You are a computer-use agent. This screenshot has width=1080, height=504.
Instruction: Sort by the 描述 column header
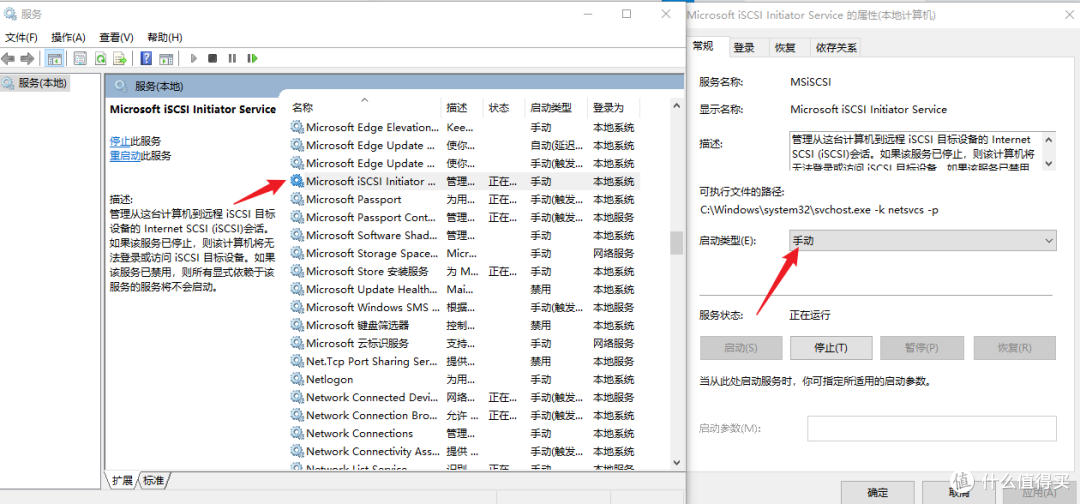[x=461, y=107]
